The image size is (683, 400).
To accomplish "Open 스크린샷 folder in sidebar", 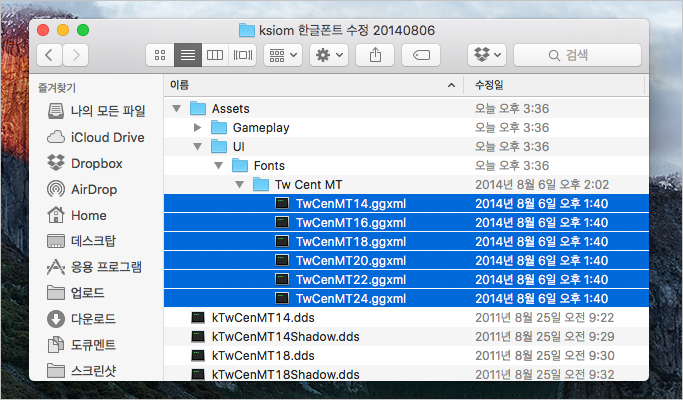I will (81, 371).
